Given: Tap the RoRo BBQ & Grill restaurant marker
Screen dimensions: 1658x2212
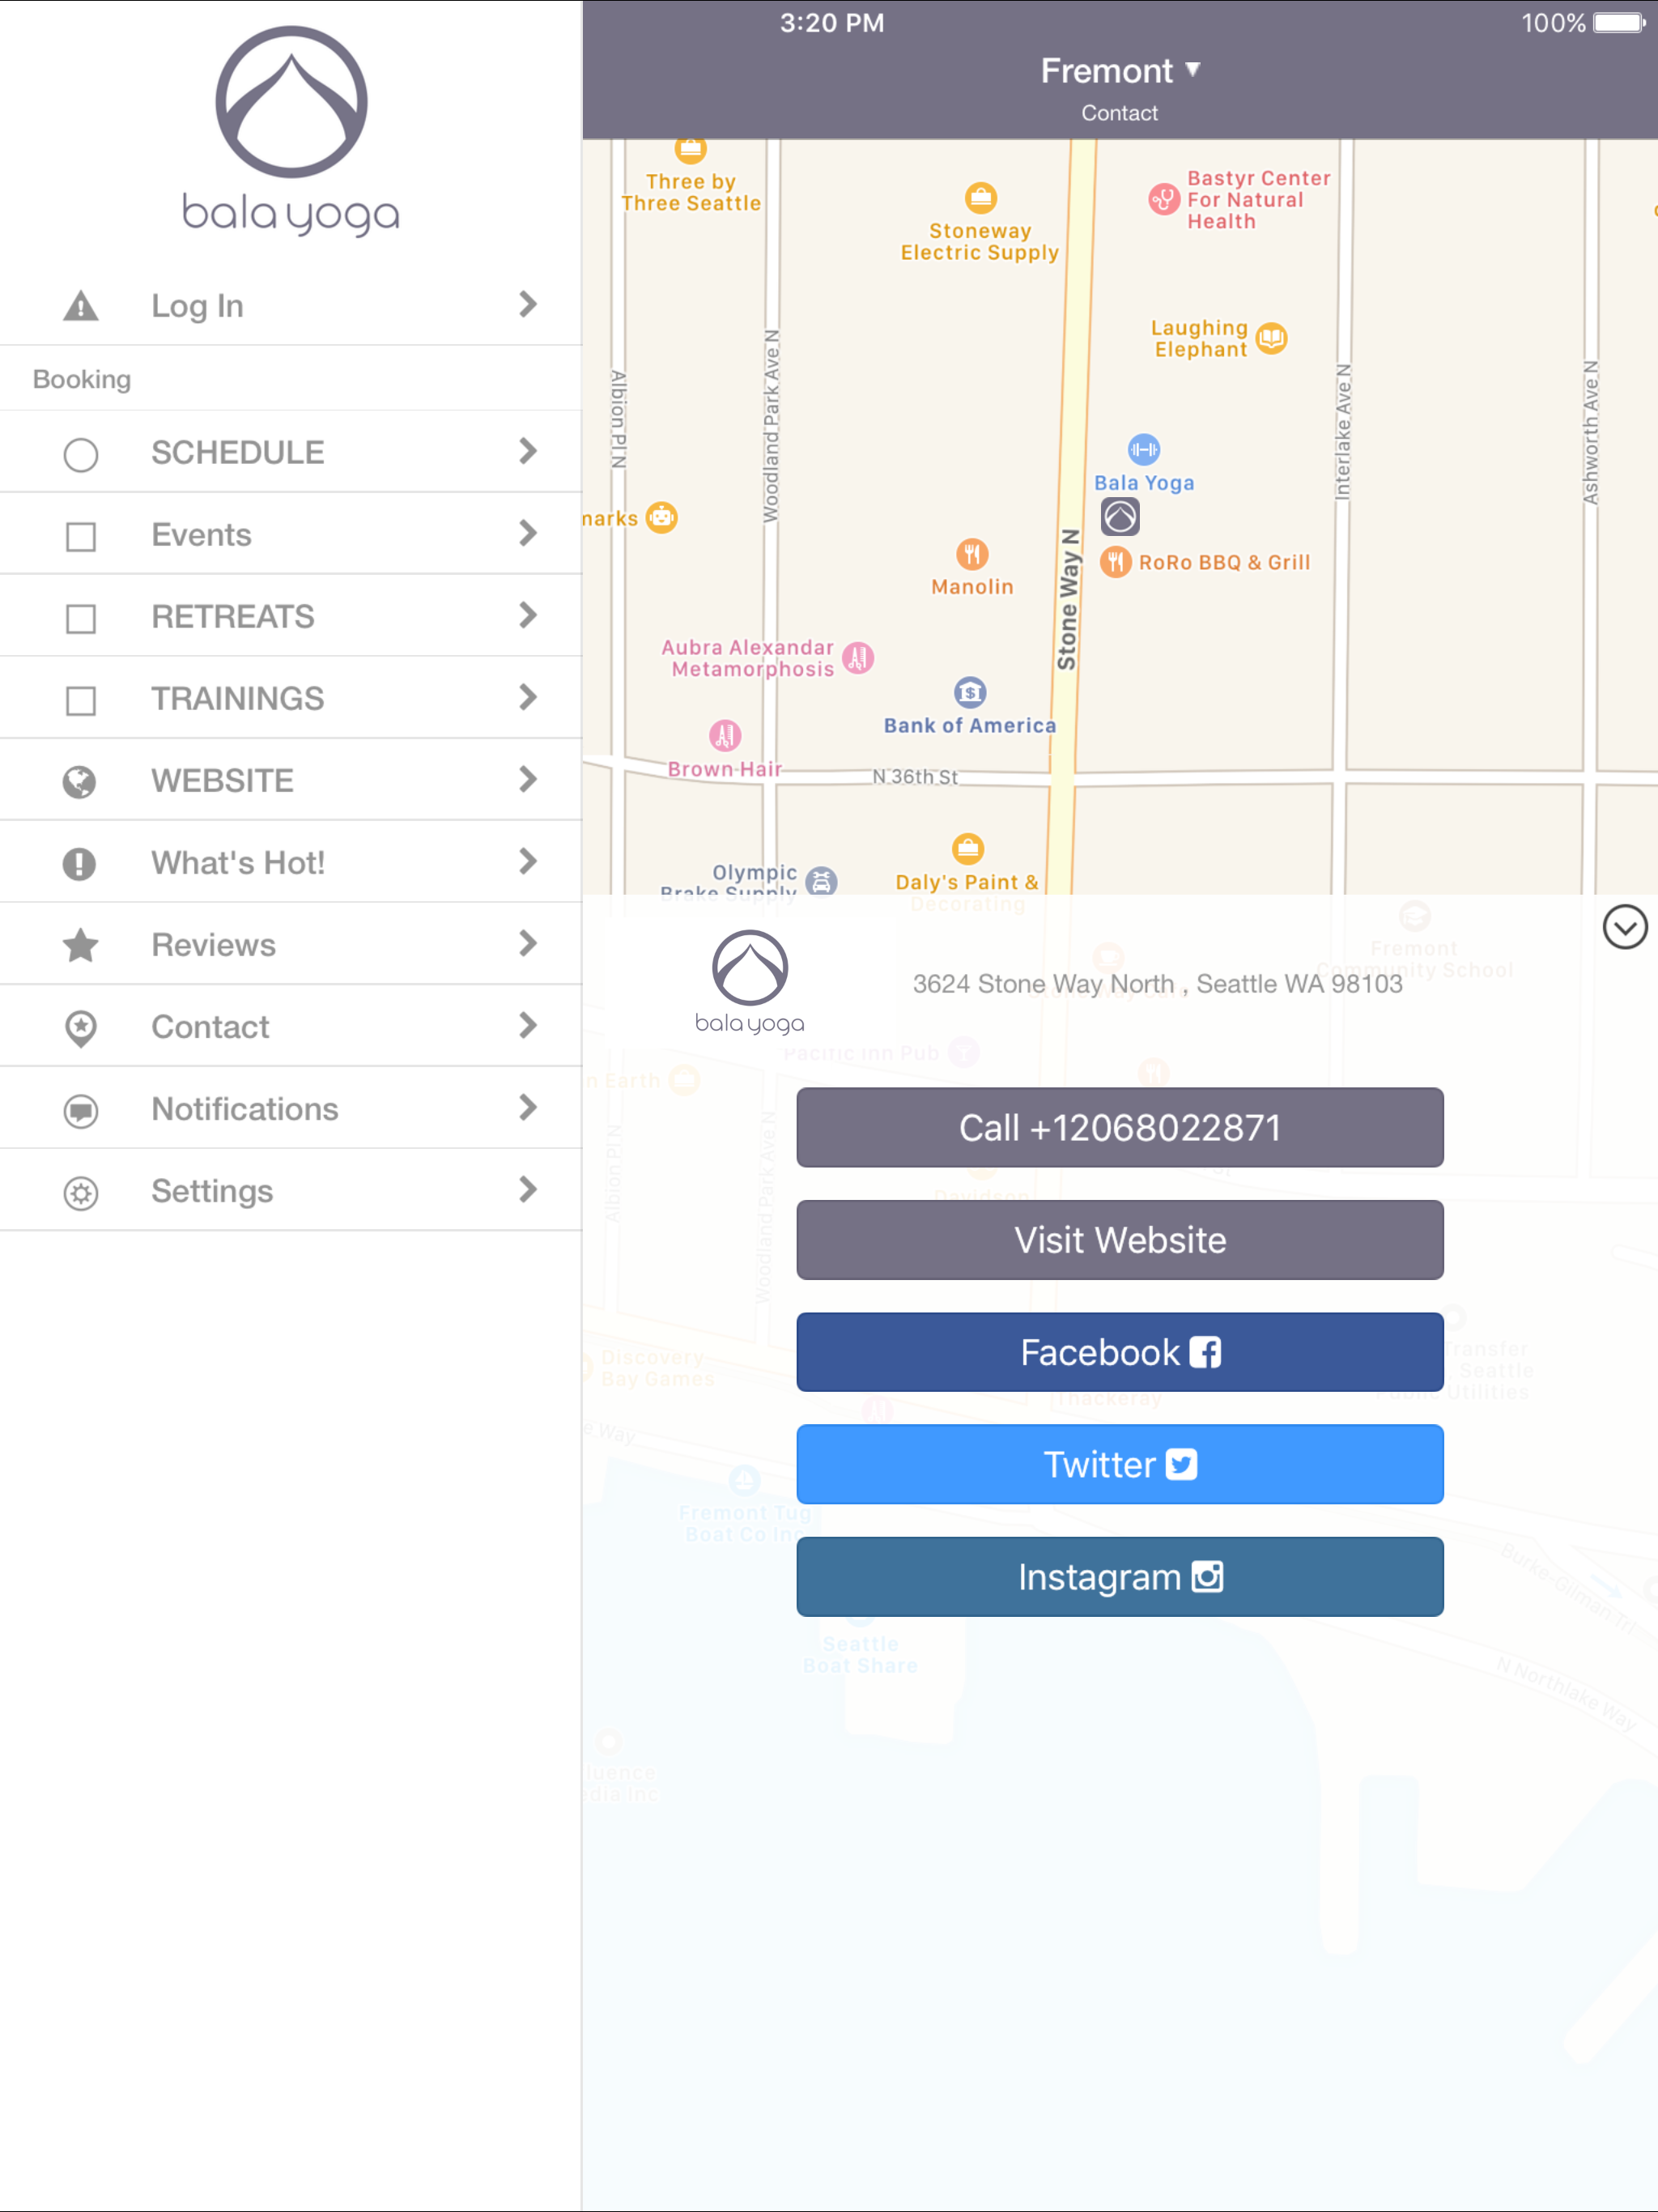Looking at the screenshot, I should pos(1116,562).
